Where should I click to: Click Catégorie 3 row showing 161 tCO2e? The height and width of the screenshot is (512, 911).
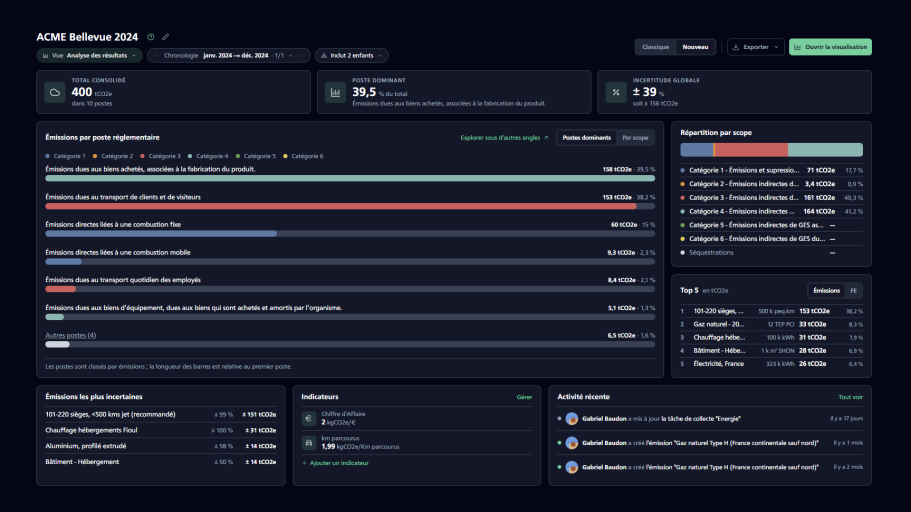coord(772,198)
